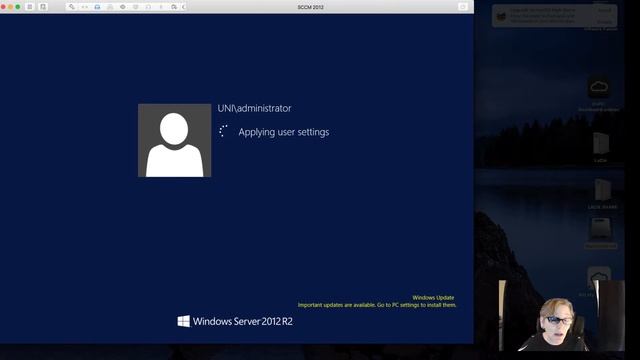Image resolution: width=640 pixels, height=360 pixels.
Task: Click the upper button in notification banner
Action: (x=604, y=10)
